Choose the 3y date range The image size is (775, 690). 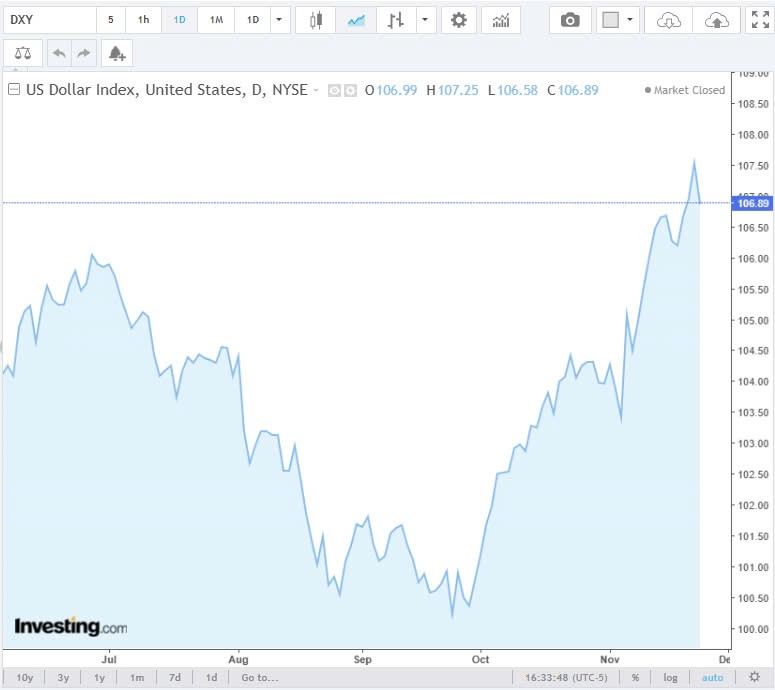[x=63, y=678]
